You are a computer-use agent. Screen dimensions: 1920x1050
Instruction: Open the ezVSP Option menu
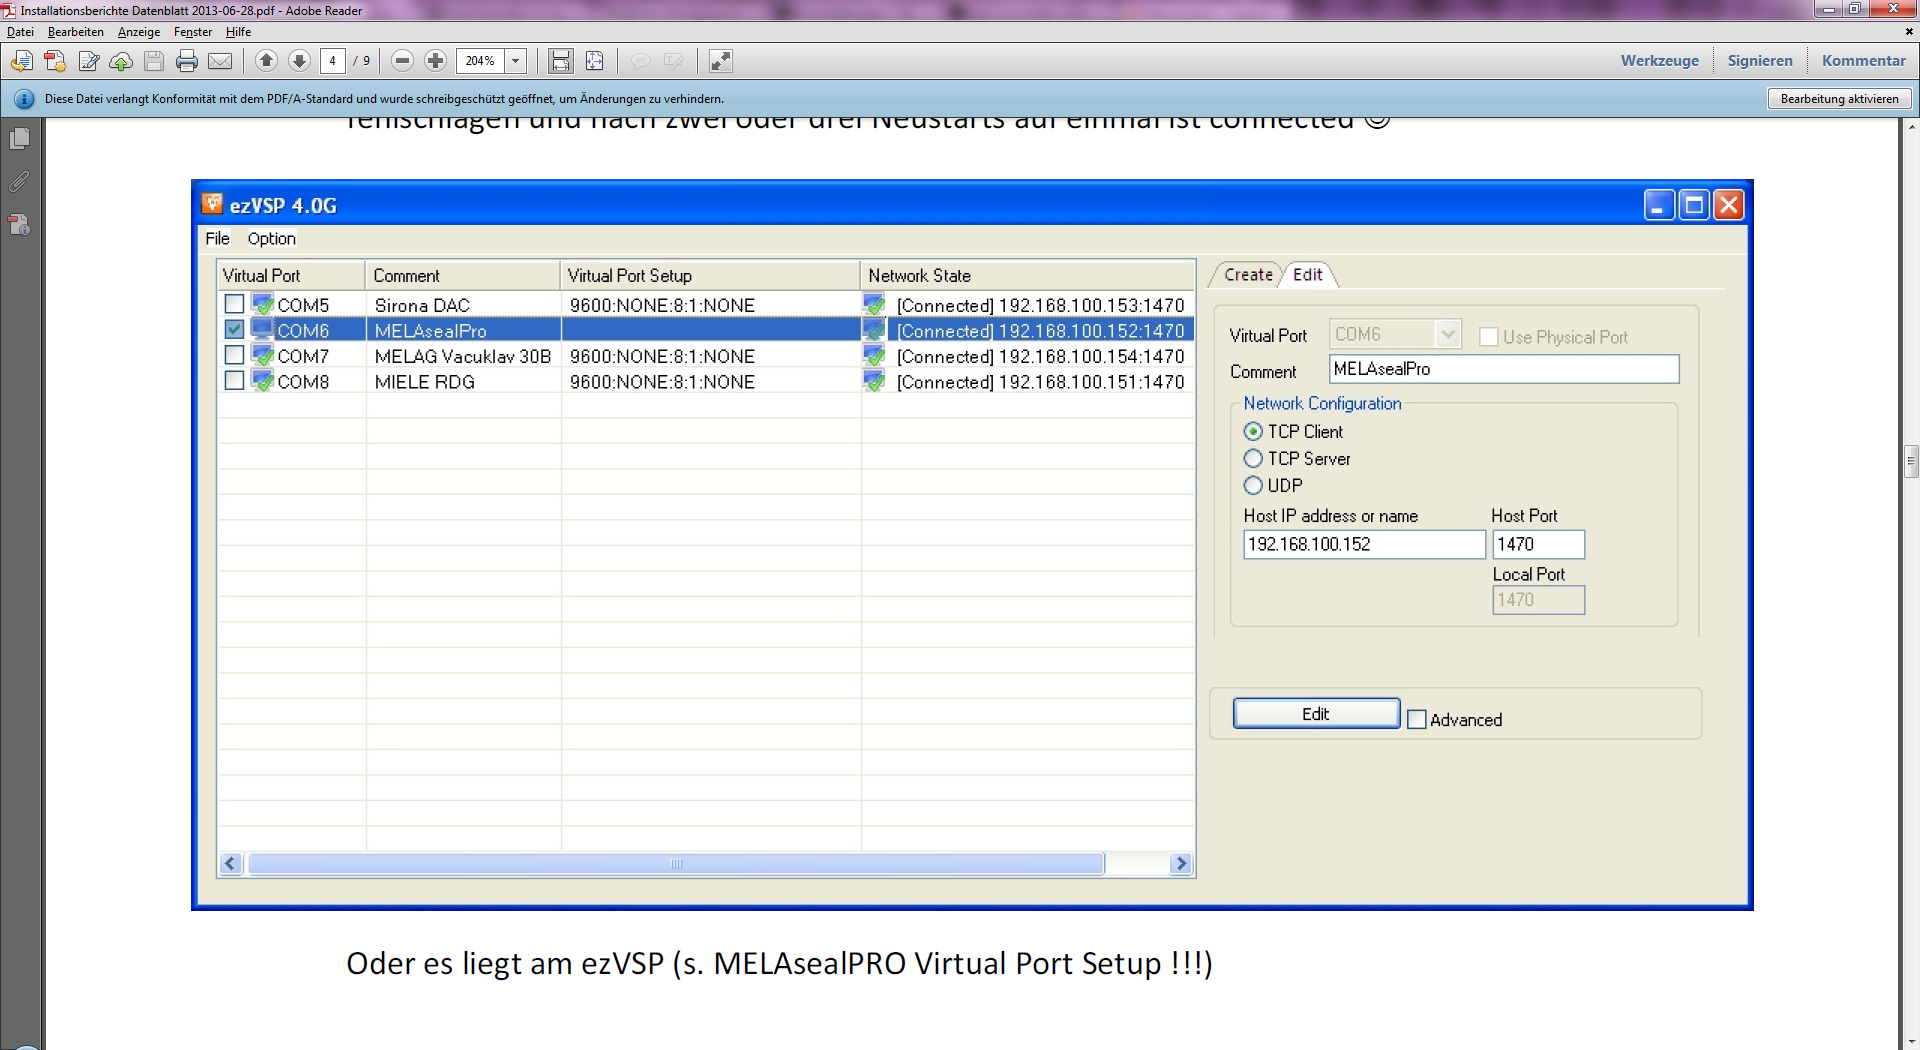tap(271, 238)
